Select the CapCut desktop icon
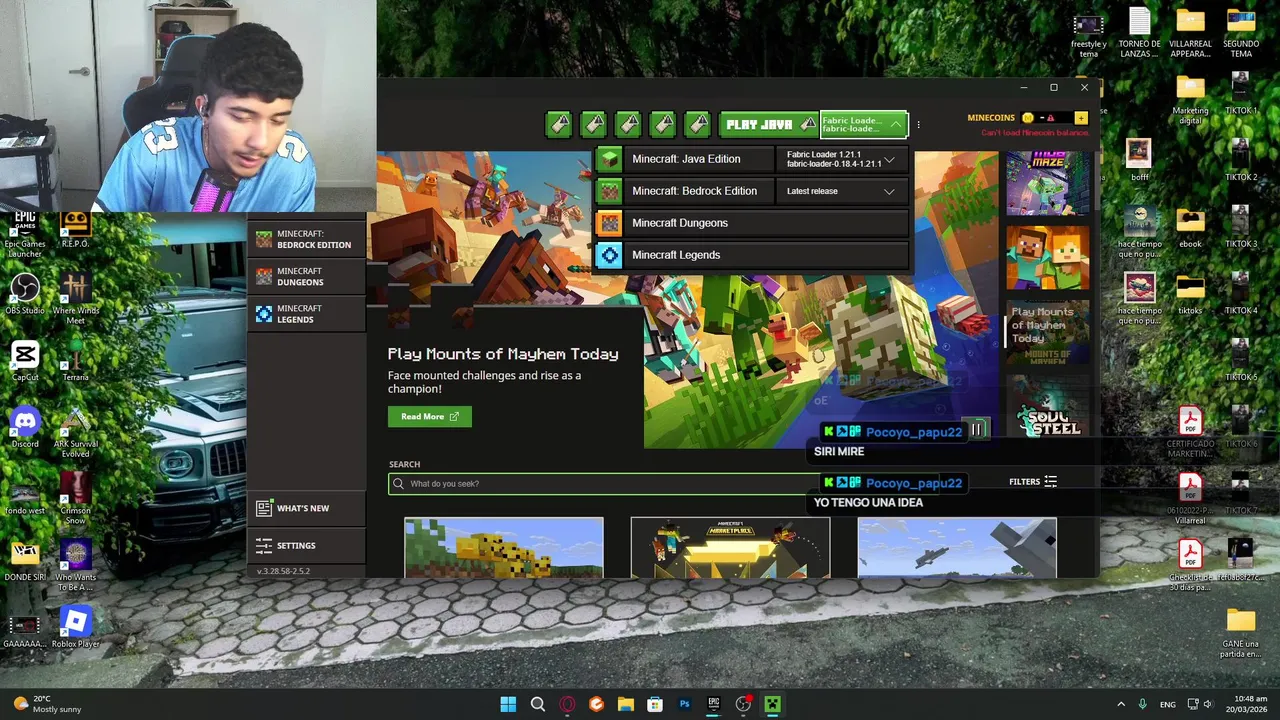The width and height of the screenshot is (1280, 720). click(25, 361)
